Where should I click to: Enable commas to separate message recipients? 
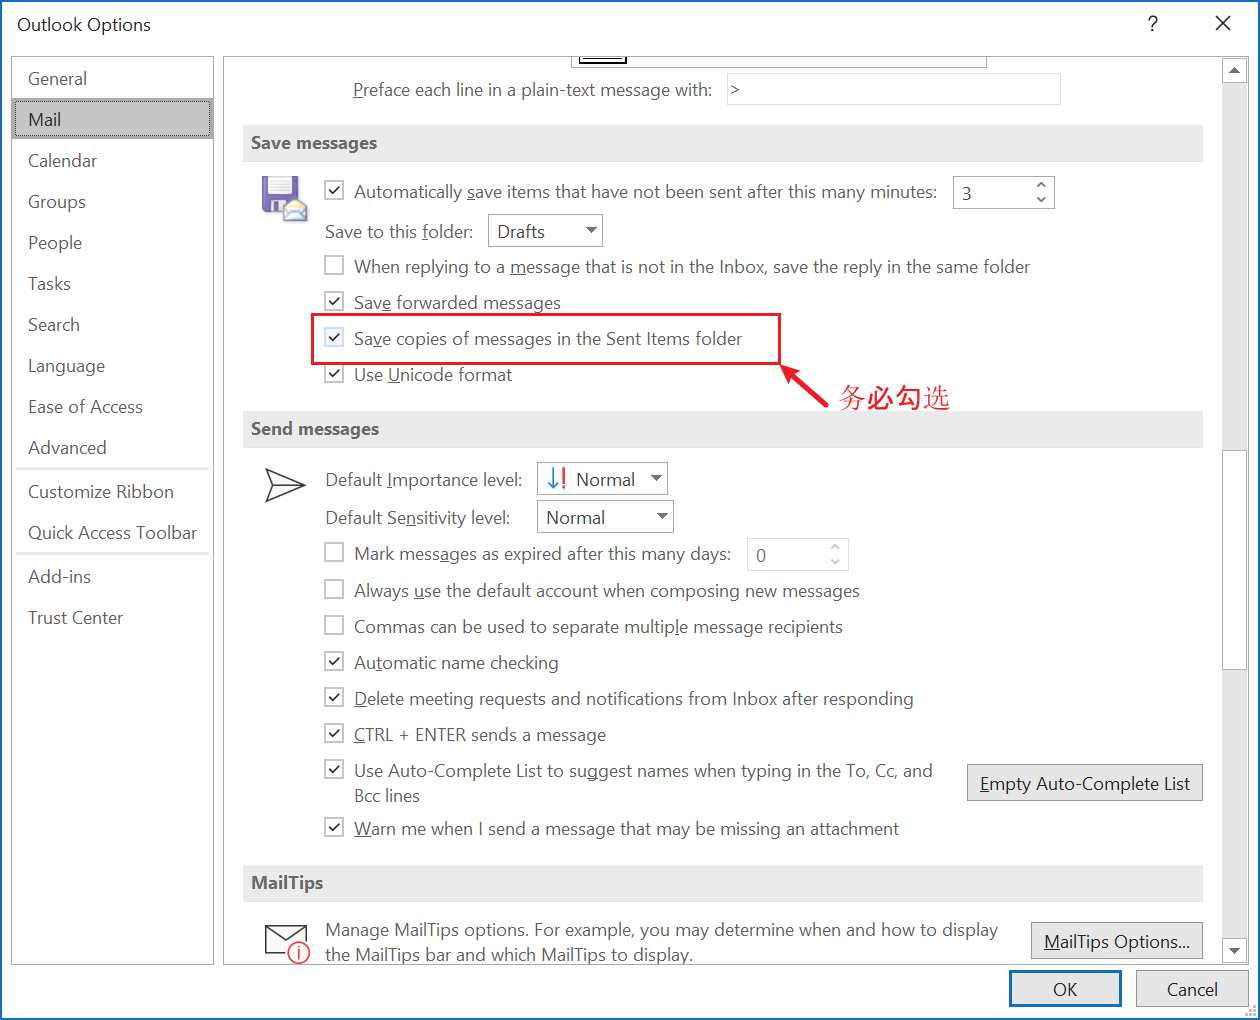pyautogui.click(x=334, y=626)
